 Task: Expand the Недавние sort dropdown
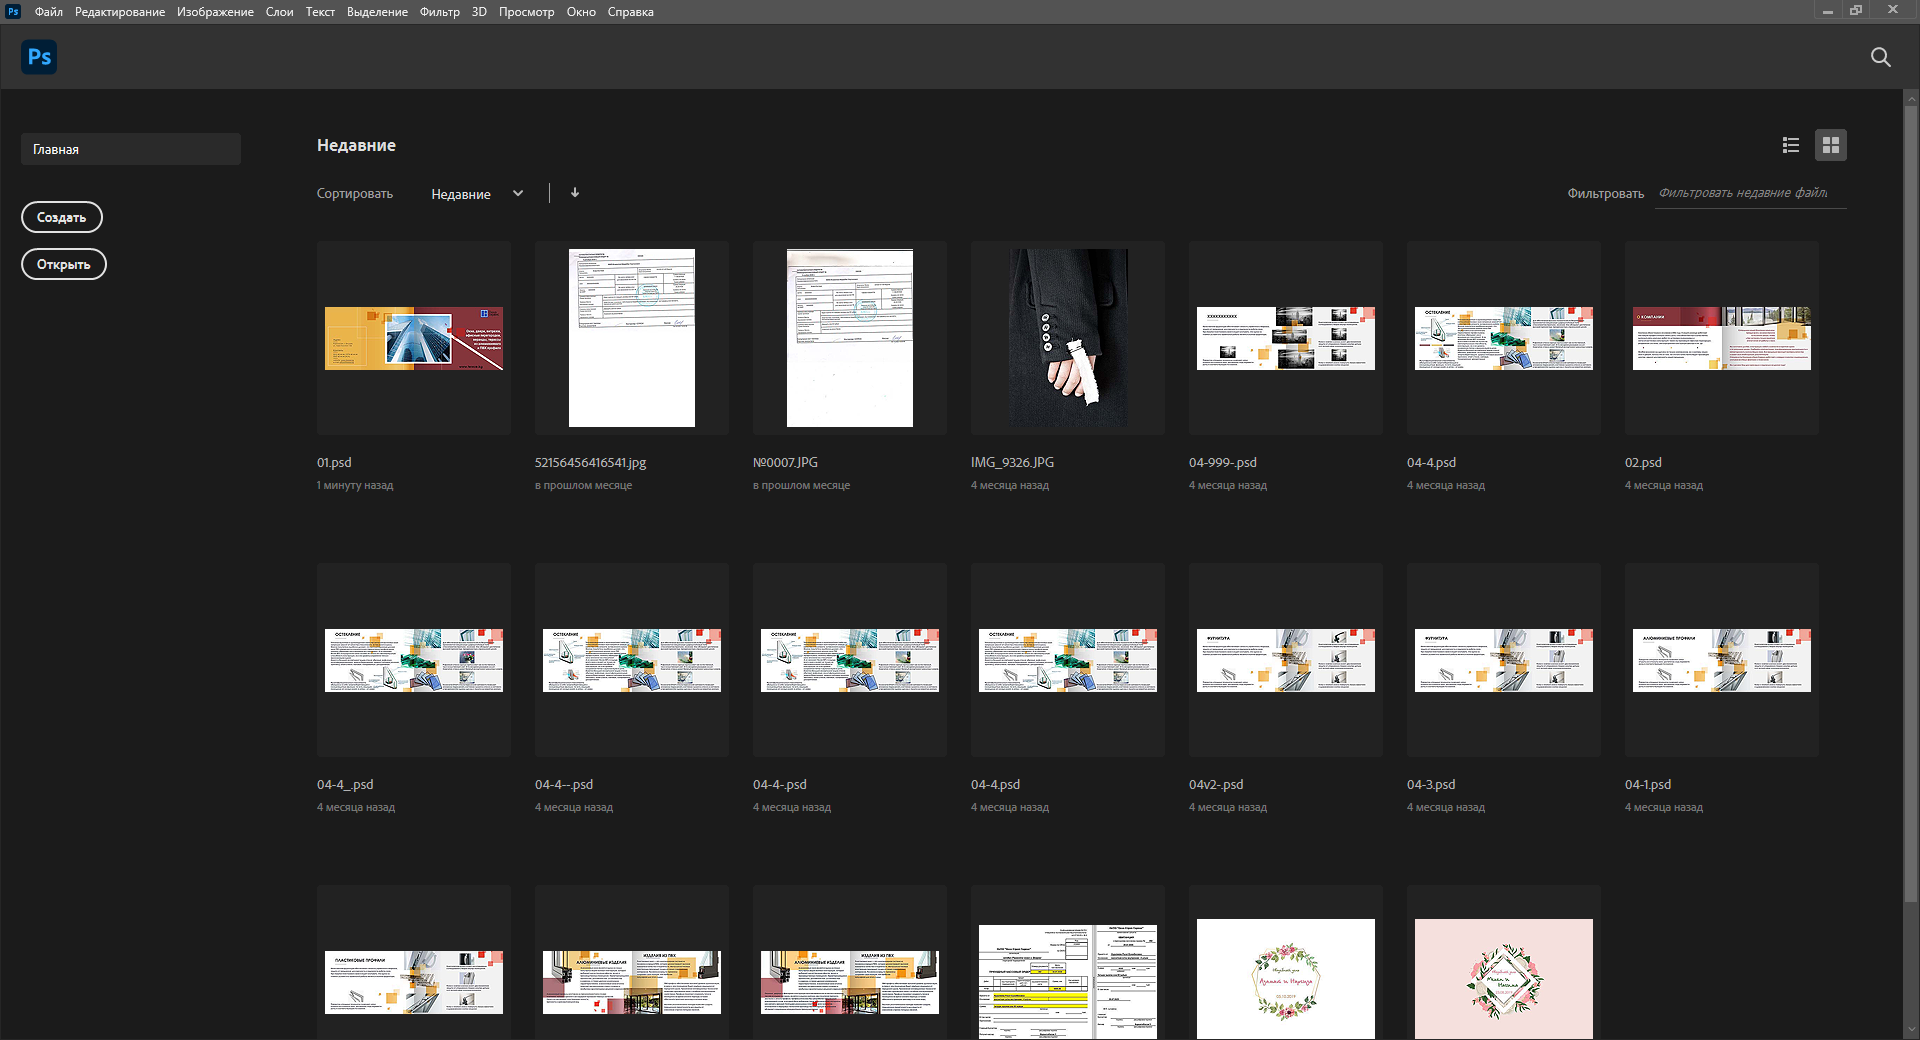tap(476, 194)
